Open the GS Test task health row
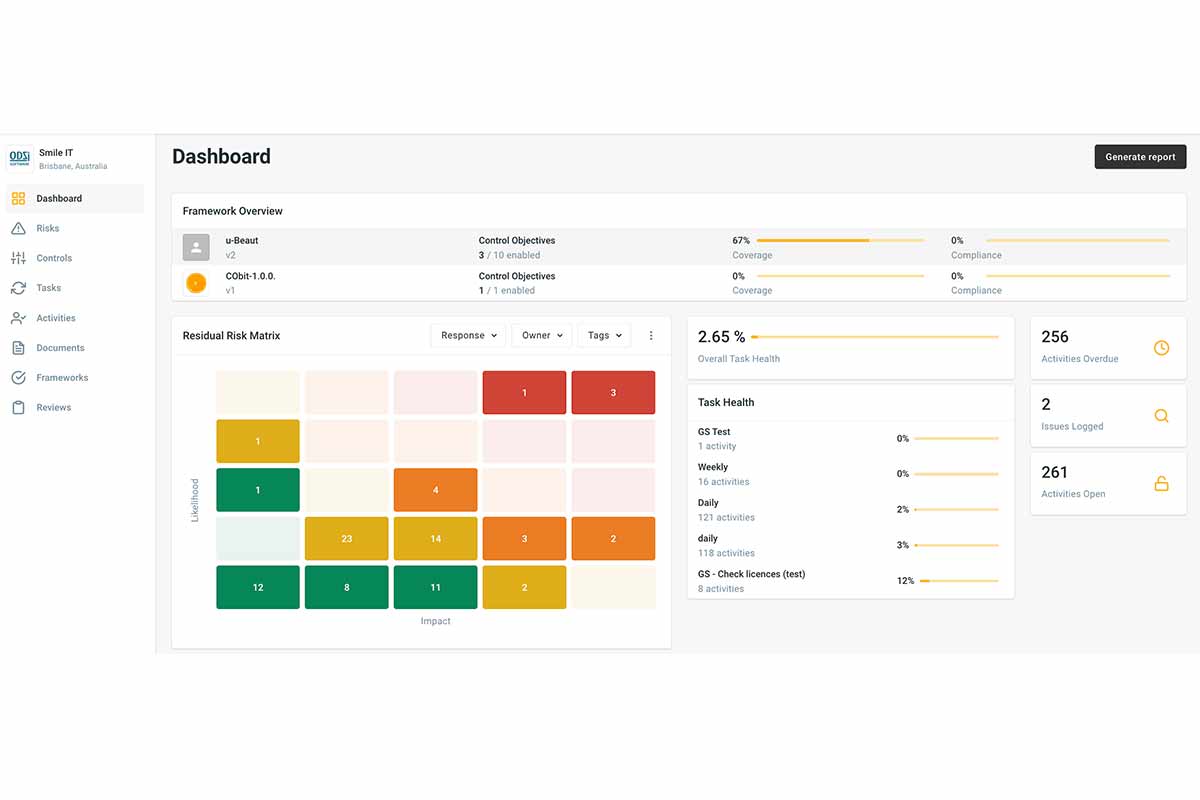 850,439
